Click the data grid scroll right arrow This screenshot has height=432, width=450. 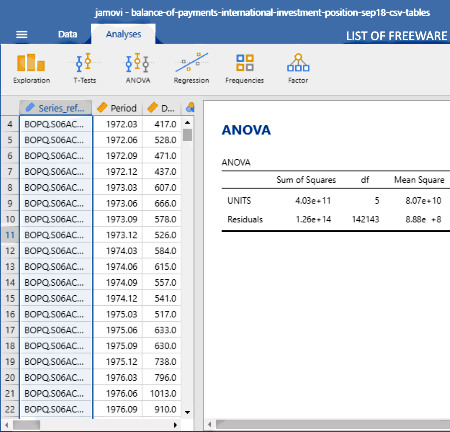(x=175, y=425)
